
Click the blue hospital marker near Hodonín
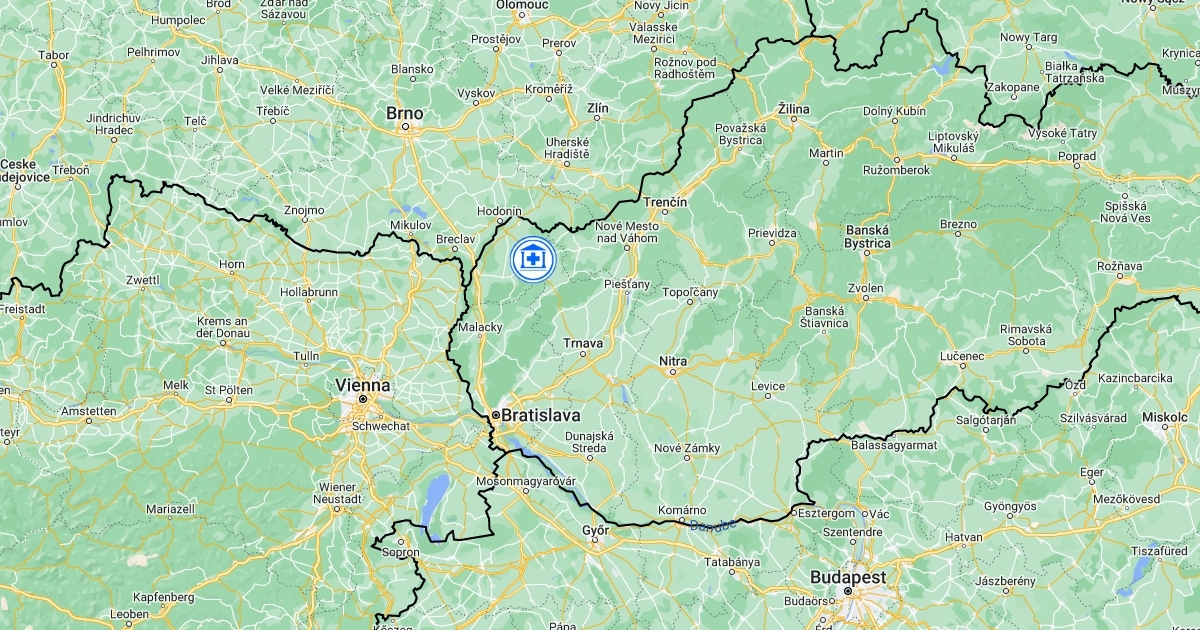[533, 259]
